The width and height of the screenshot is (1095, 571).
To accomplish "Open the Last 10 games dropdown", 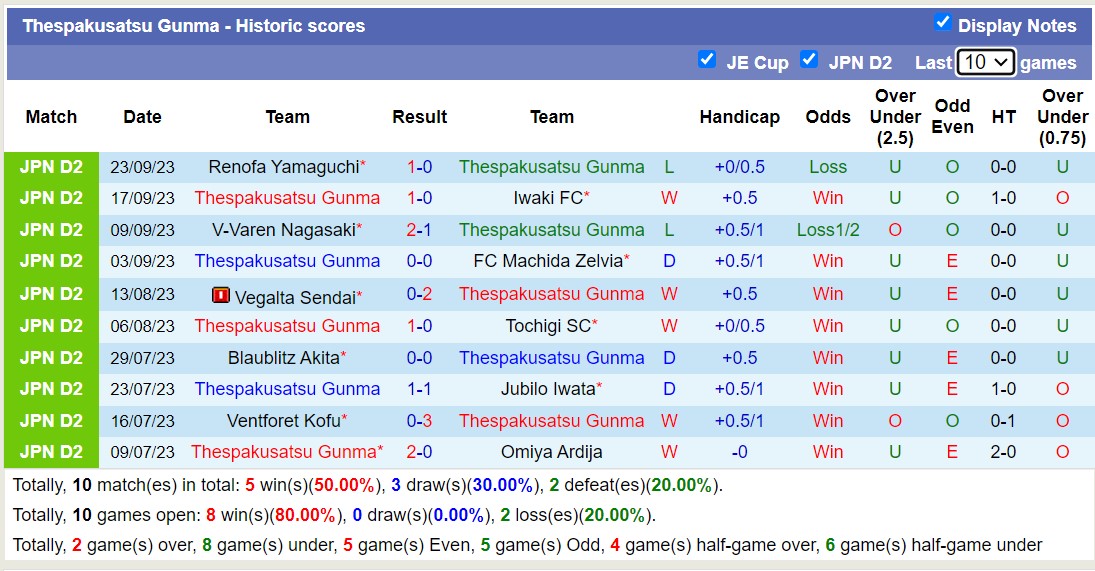I will pyautogui.click(x=985, y=62).
